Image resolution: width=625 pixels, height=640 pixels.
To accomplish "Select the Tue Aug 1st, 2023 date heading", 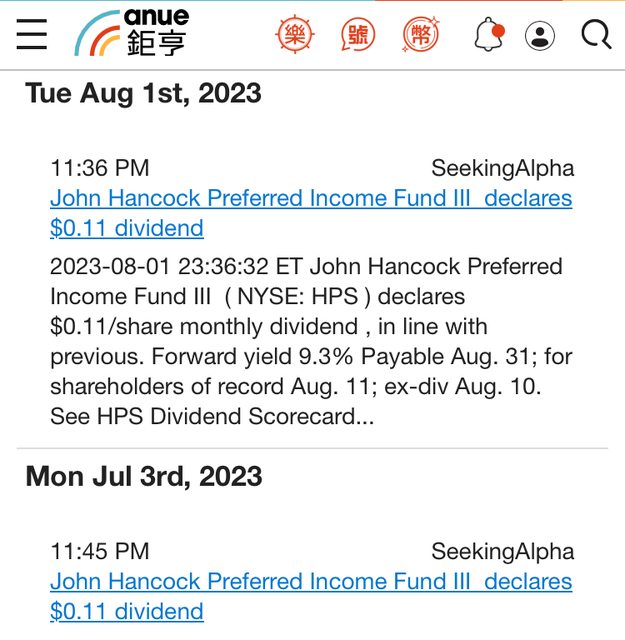I will pos(143,94).
